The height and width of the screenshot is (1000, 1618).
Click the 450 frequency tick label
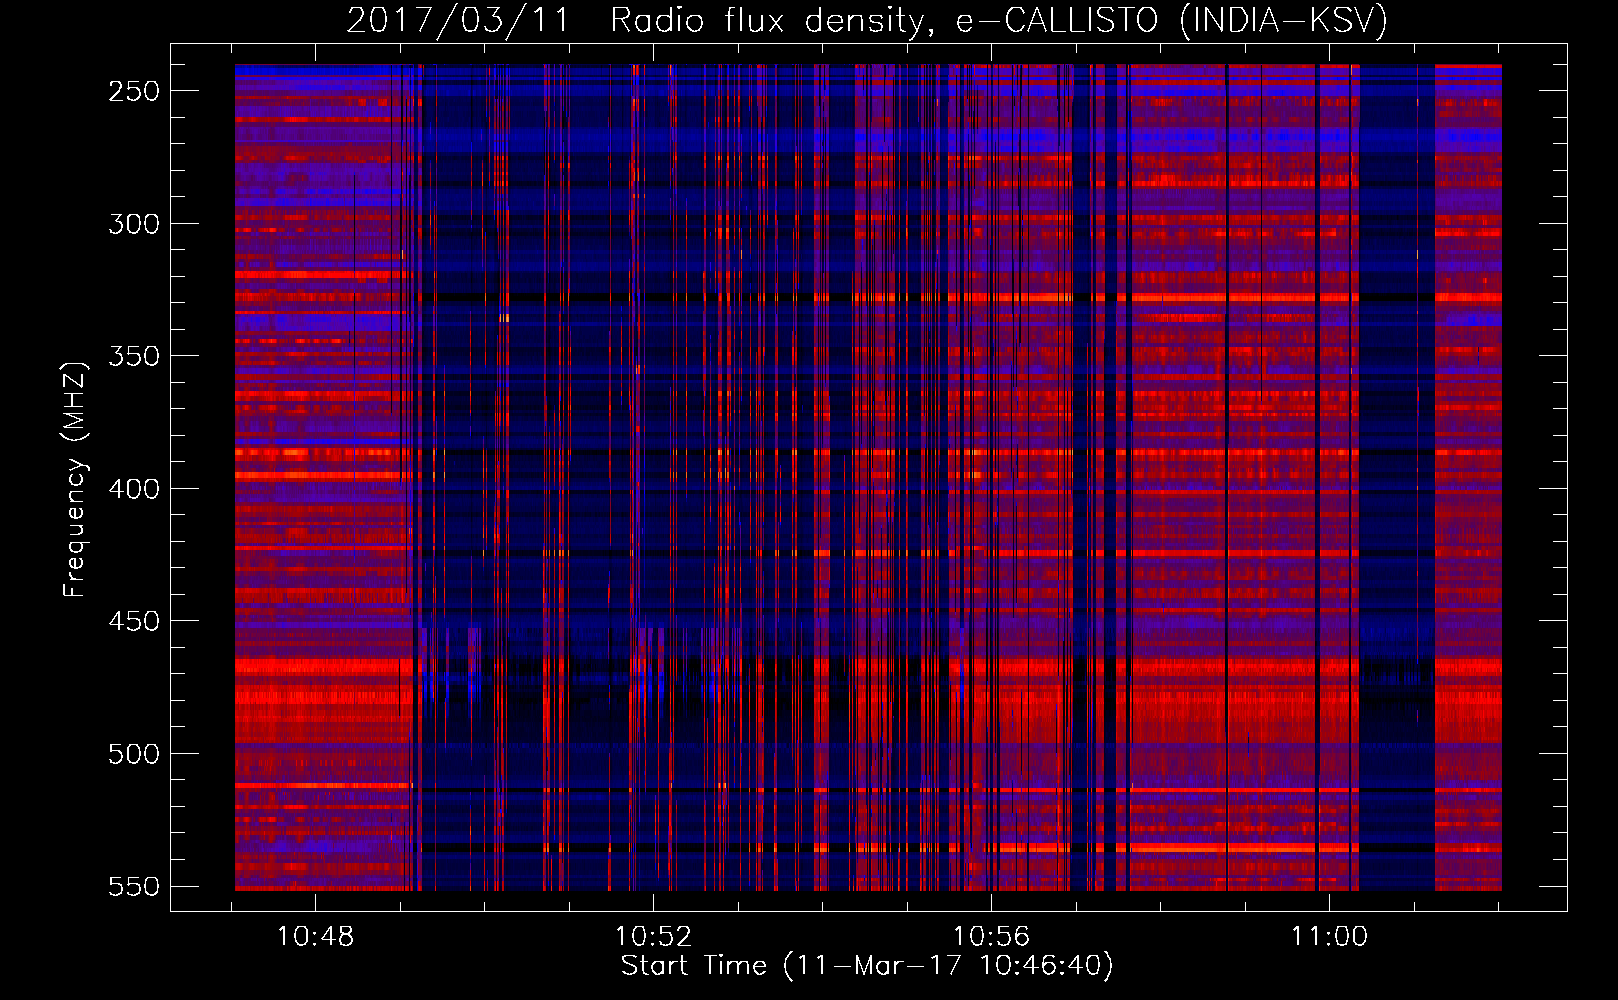click(x=134, y=621)
